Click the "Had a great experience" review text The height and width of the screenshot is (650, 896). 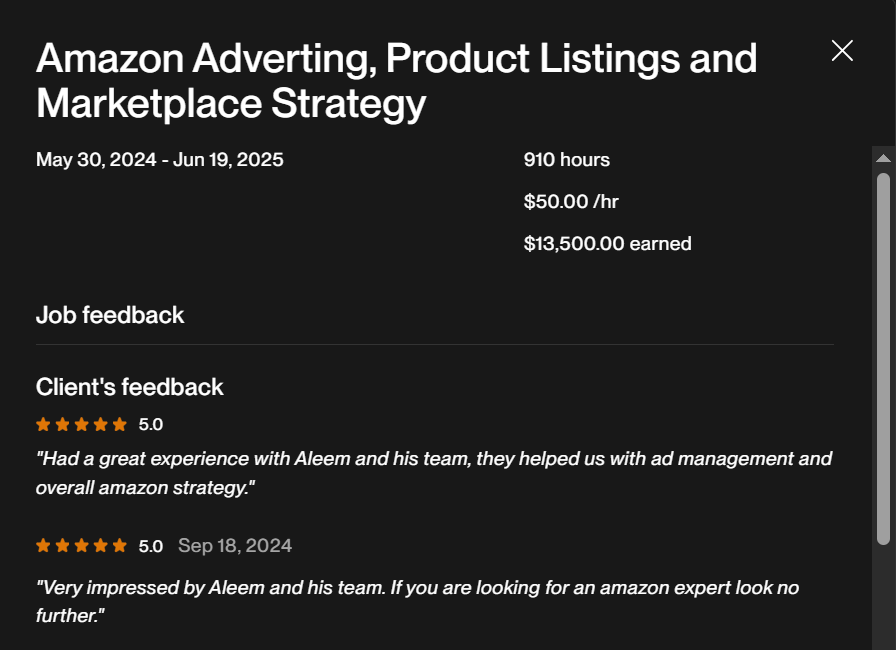[x=434, y=473]
